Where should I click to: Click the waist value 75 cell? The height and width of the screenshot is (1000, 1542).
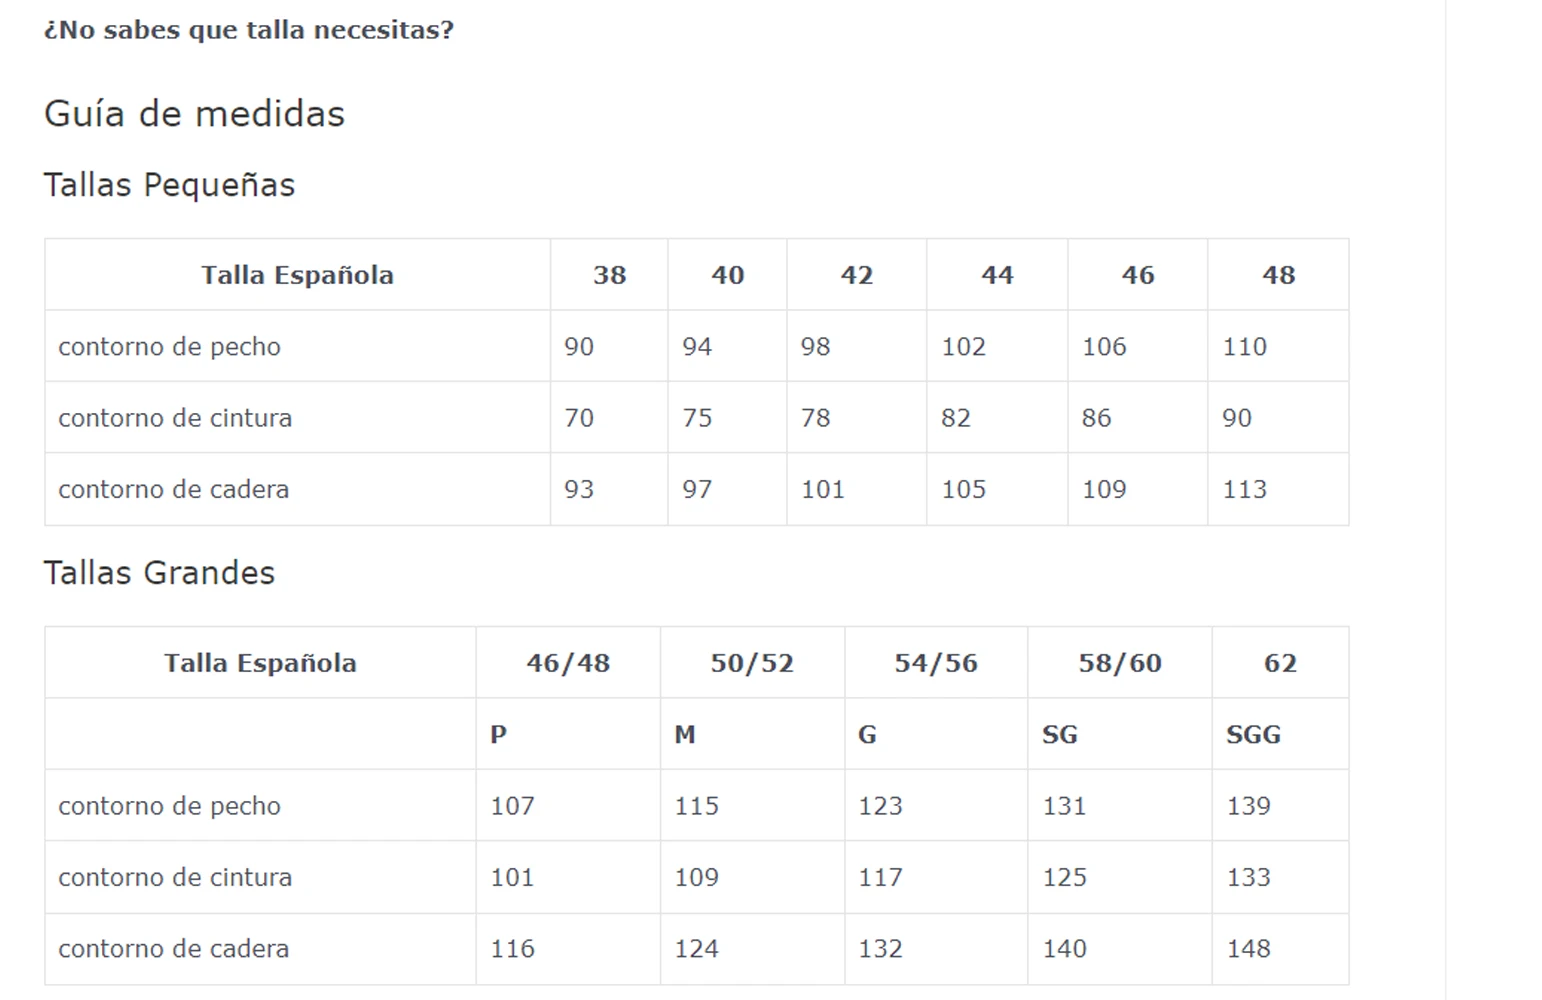click(x=727, y=418)
